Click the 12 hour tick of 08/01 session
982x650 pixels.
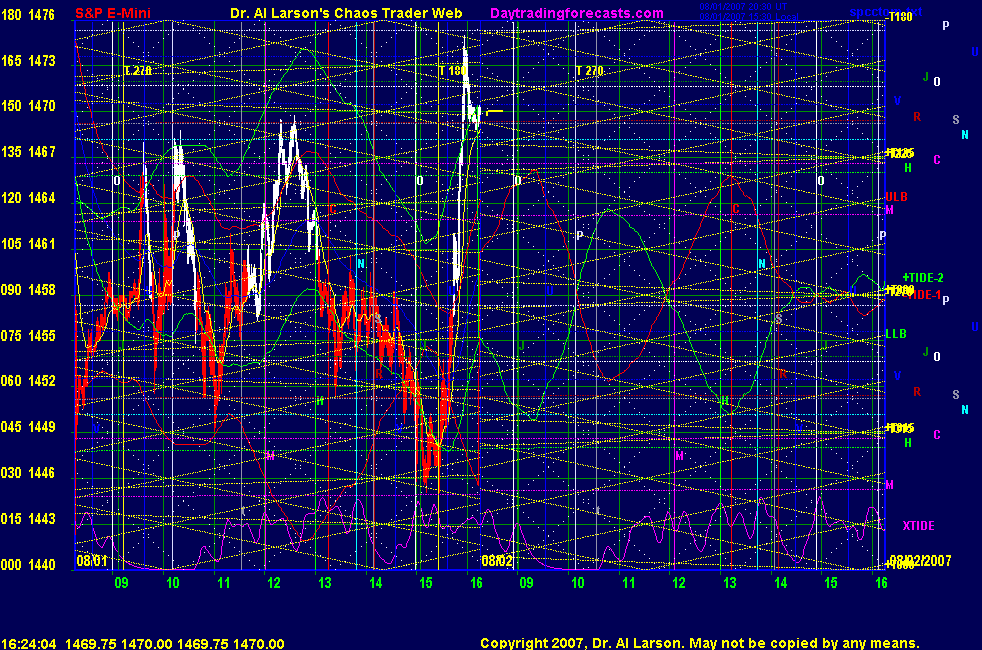point(274,583)
